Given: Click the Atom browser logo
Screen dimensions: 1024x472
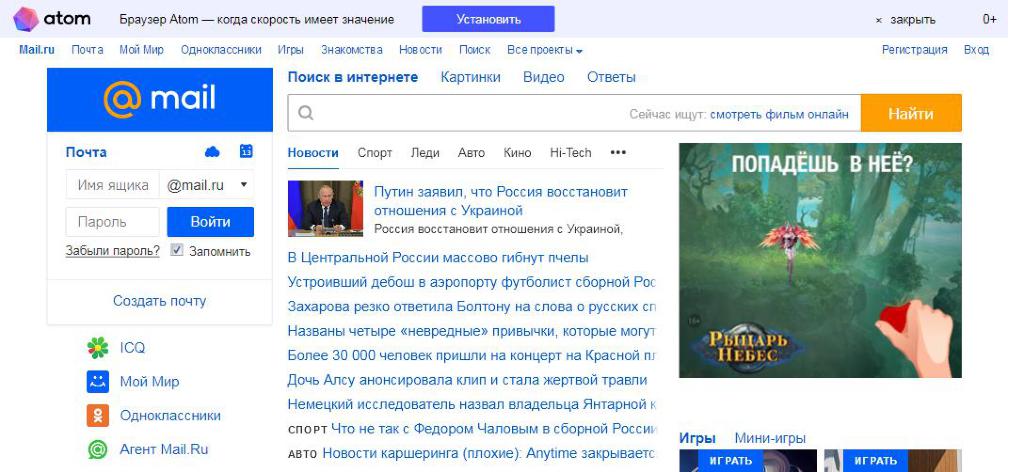Looking at the screenshot, I should (52, 19).
